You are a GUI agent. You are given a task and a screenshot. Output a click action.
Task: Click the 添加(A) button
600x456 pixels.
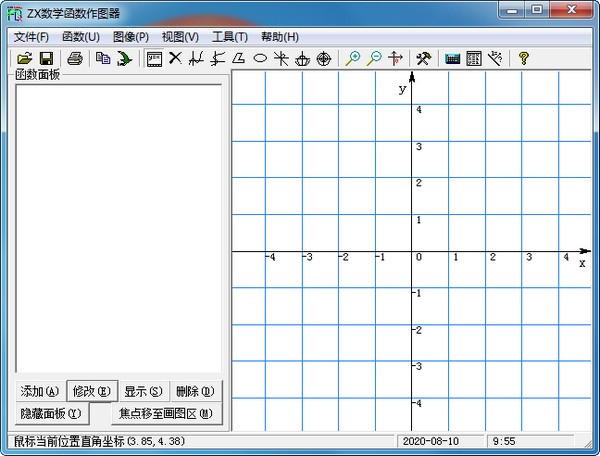coord(40,391)
